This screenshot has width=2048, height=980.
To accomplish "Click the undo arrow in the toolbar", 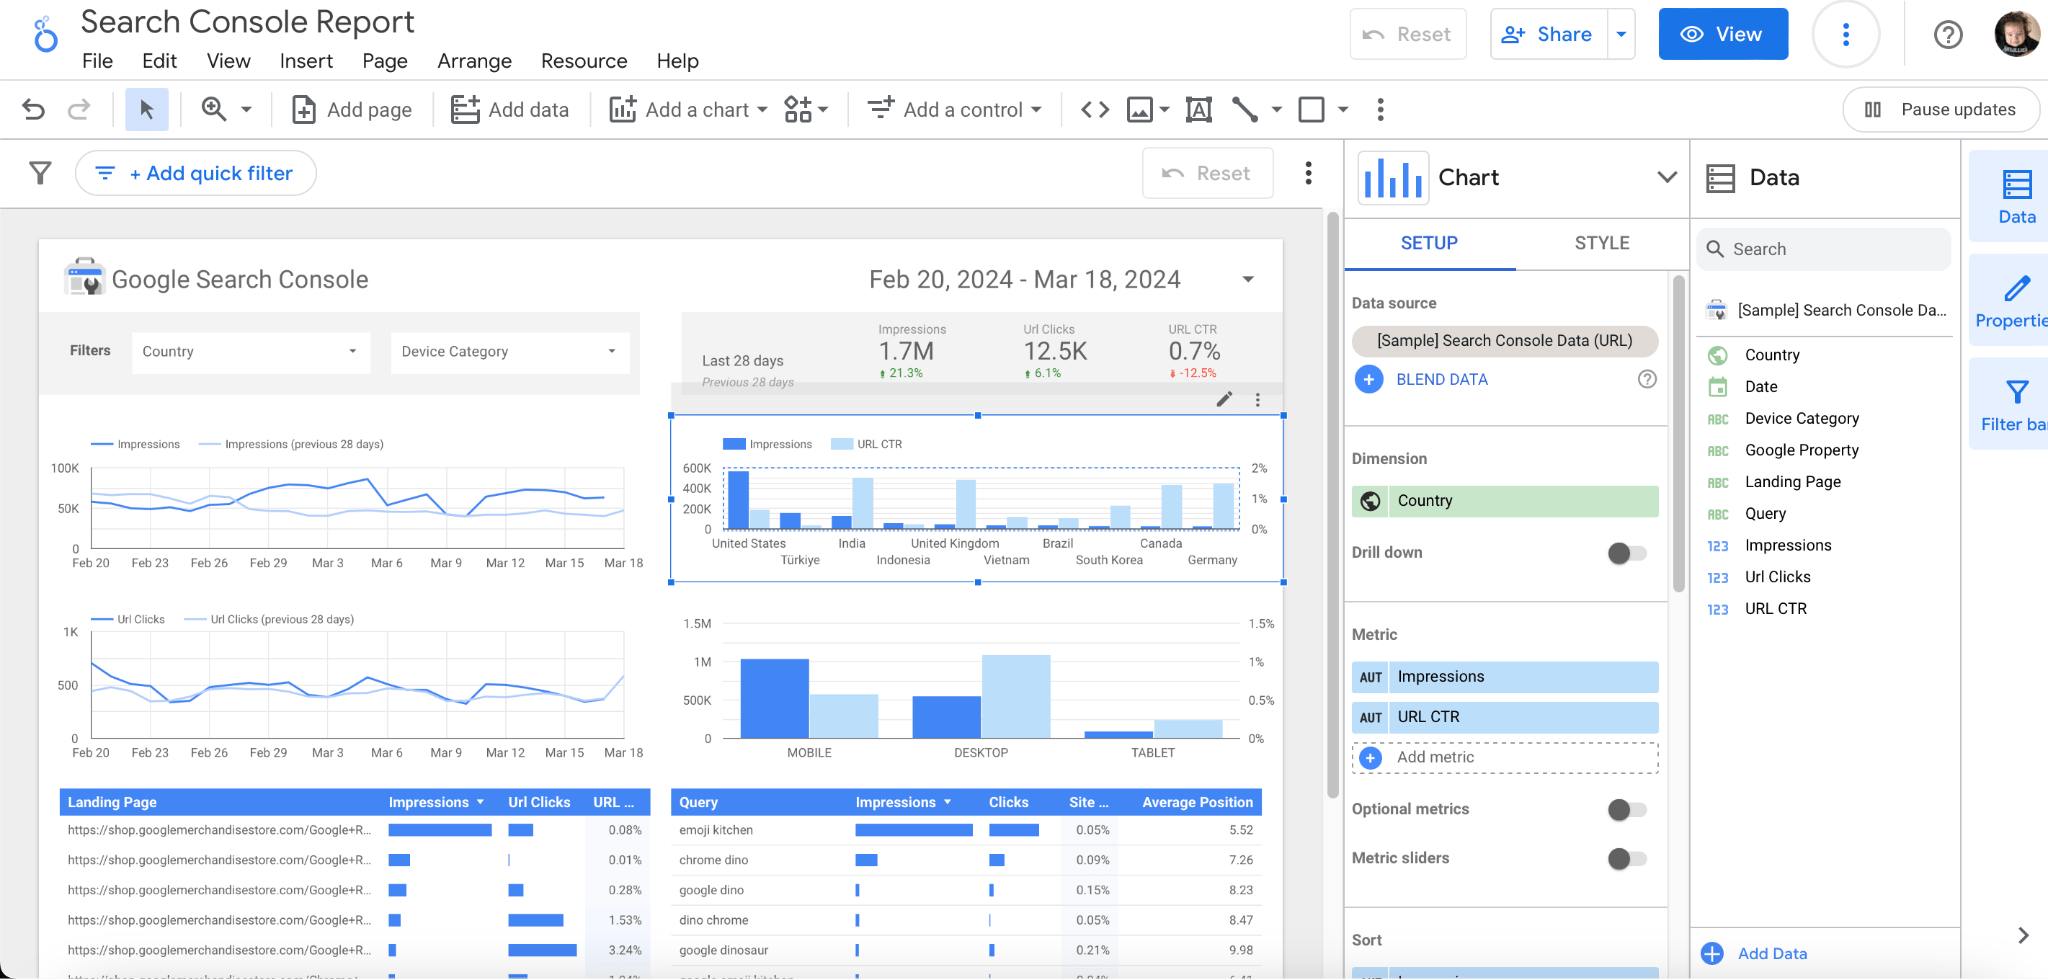I will pyautogui.click(x=33, y=109).
